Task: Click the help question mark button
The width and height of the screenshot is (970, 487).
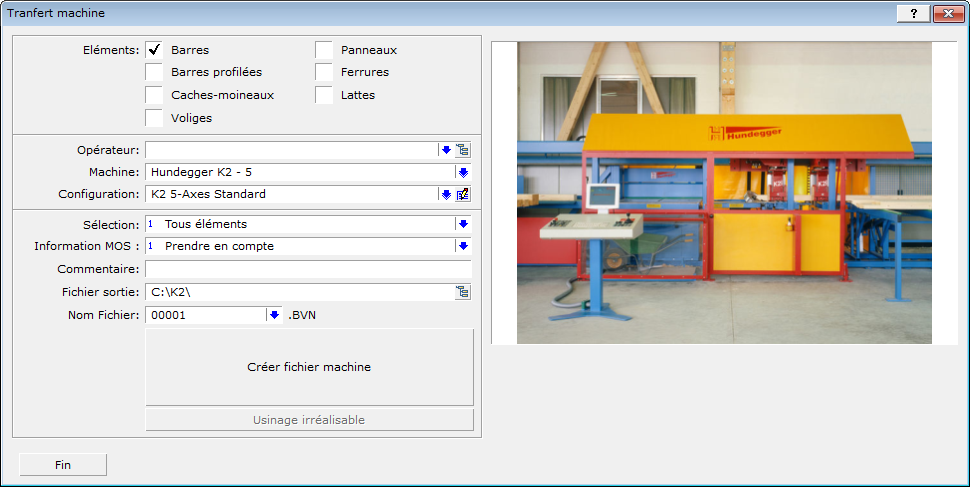Action: (x=912, y=13)
